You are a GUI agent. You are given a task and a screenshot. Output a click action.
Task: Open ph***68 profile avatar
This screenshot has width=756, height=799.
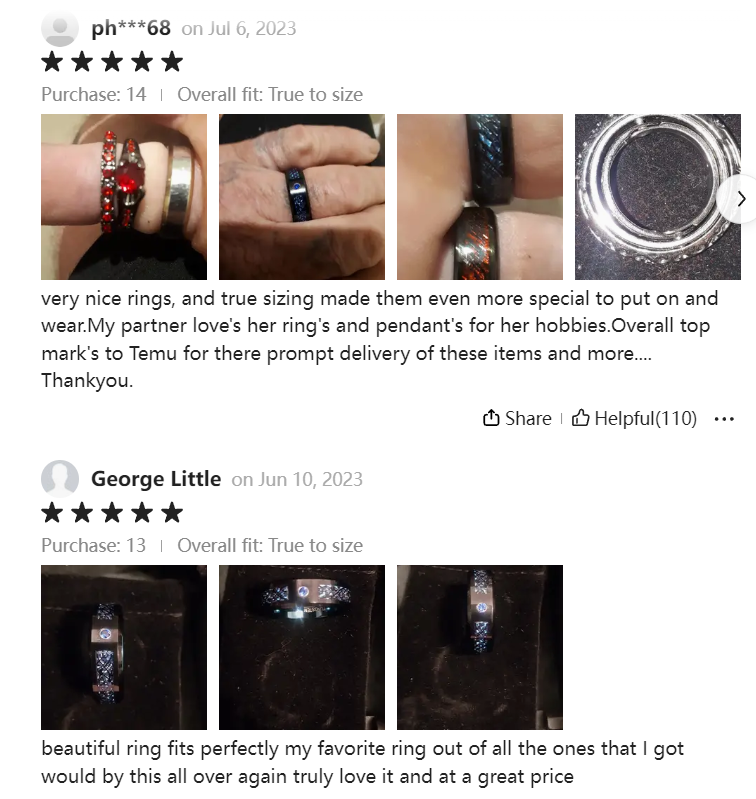click(x=60, y=28)
